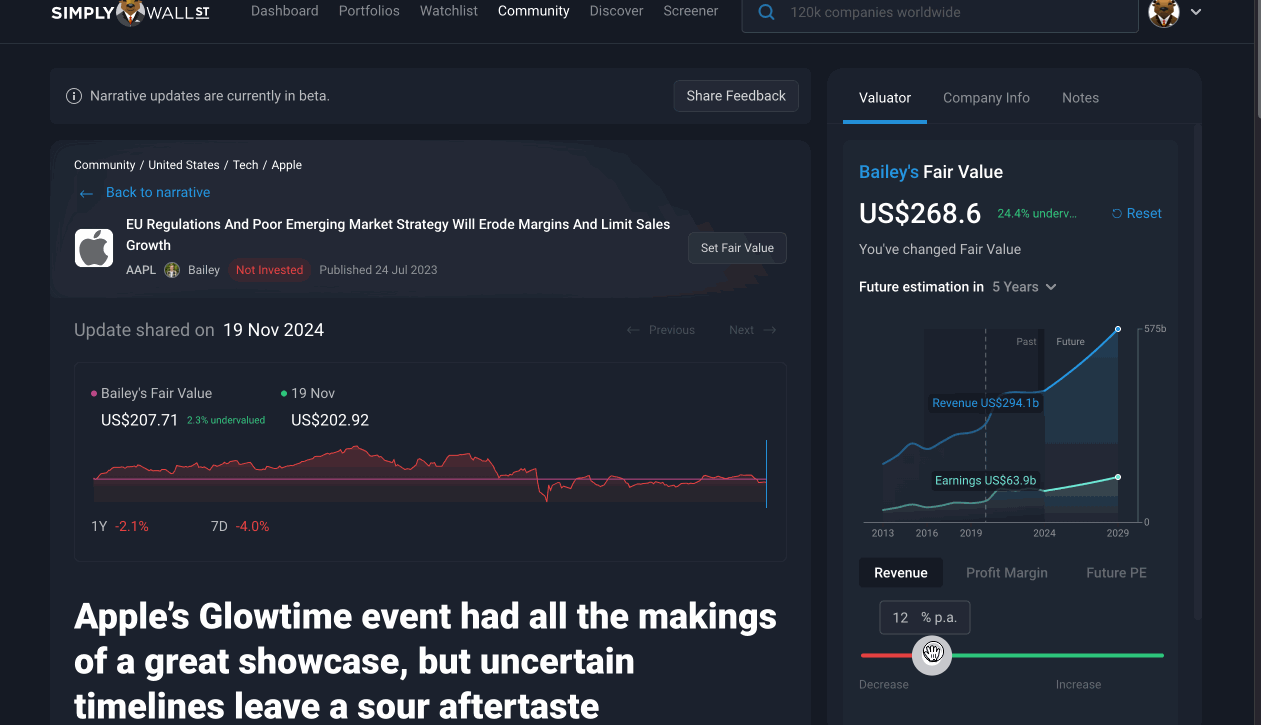
Task: Click the 2029 revenue forecast point
Action: point(1117,329)
